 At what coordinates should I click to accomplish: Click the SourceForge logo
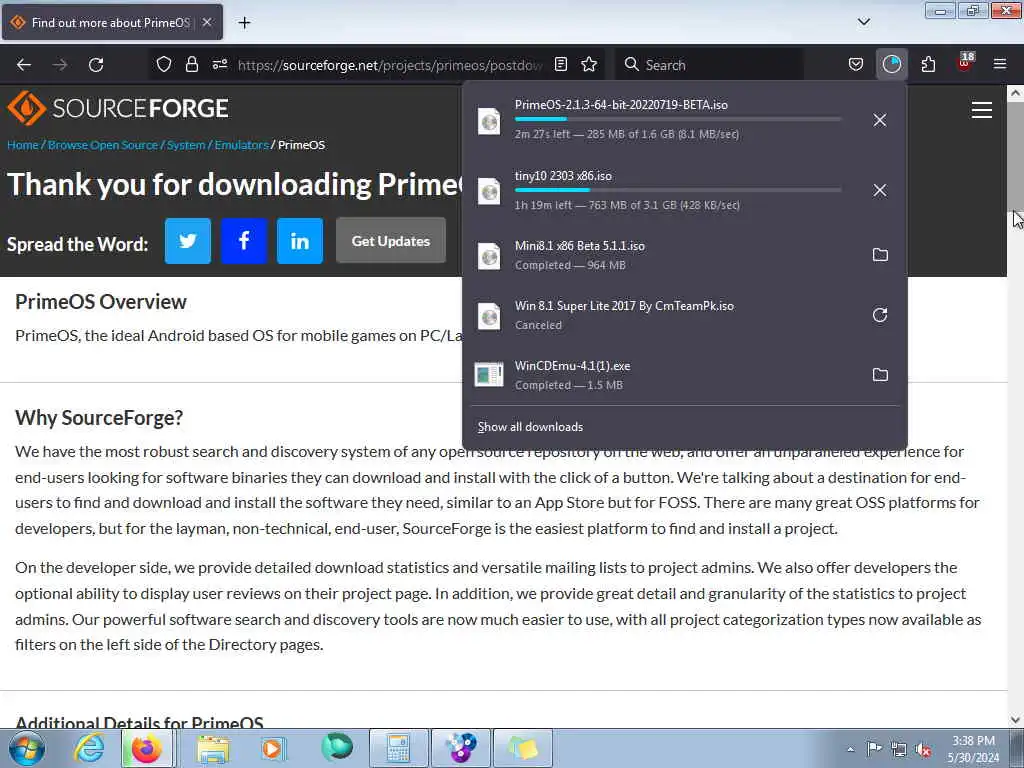118,108
